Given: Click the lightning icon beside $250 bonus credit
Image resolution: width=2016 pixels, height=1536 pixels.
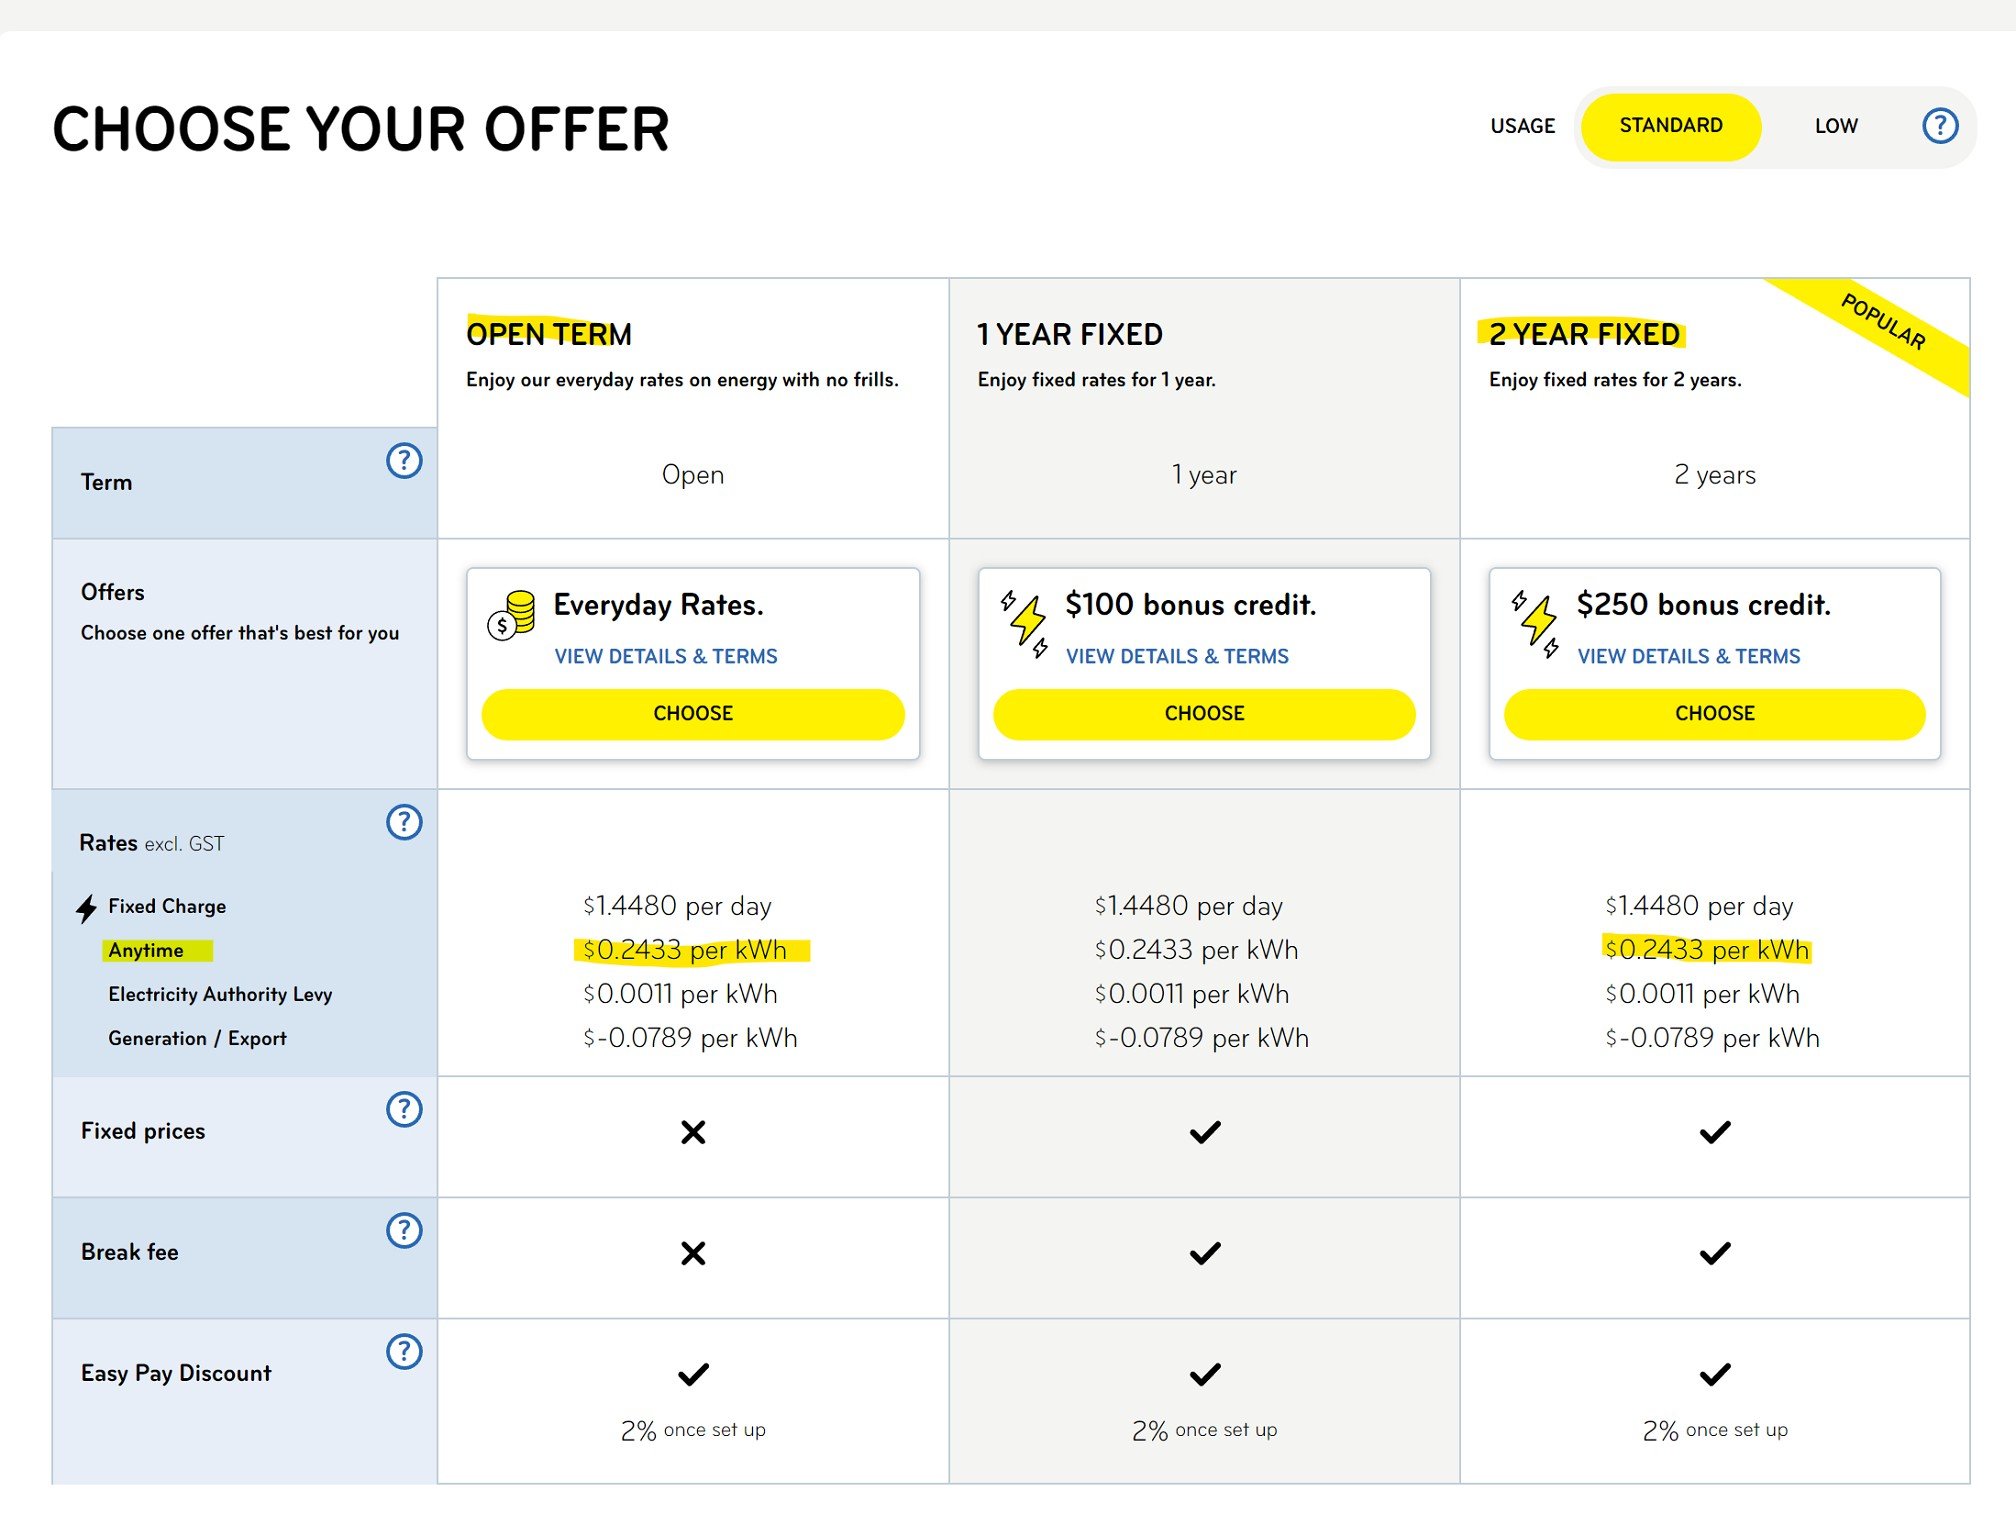Looking at the screenshot, I should click(x=1536, y=623).
